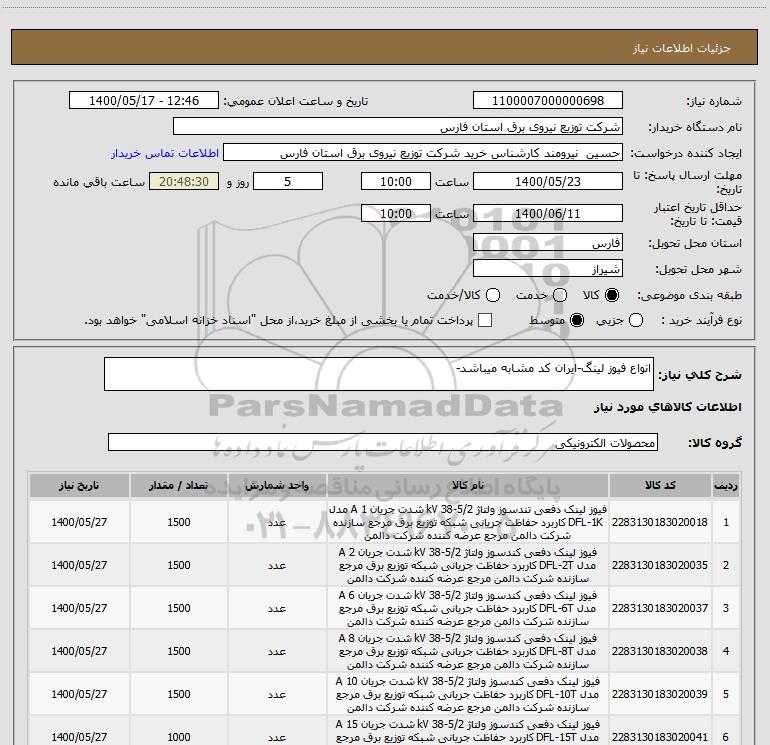770x745 pixels.
Task: Choose متوسط purchase process radio
Action: 577,320
